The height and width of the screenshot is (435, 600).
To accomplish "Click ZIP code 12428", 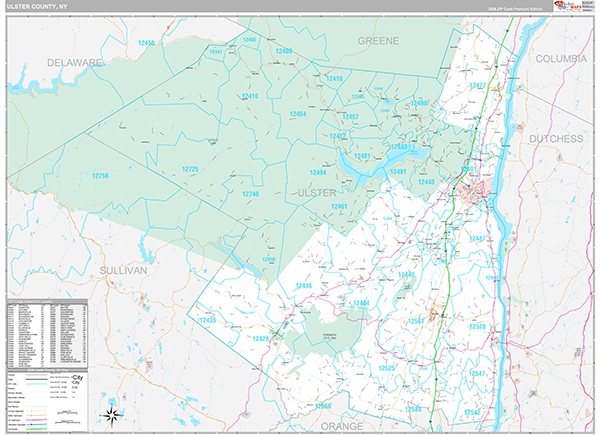I will pos(261,339).
